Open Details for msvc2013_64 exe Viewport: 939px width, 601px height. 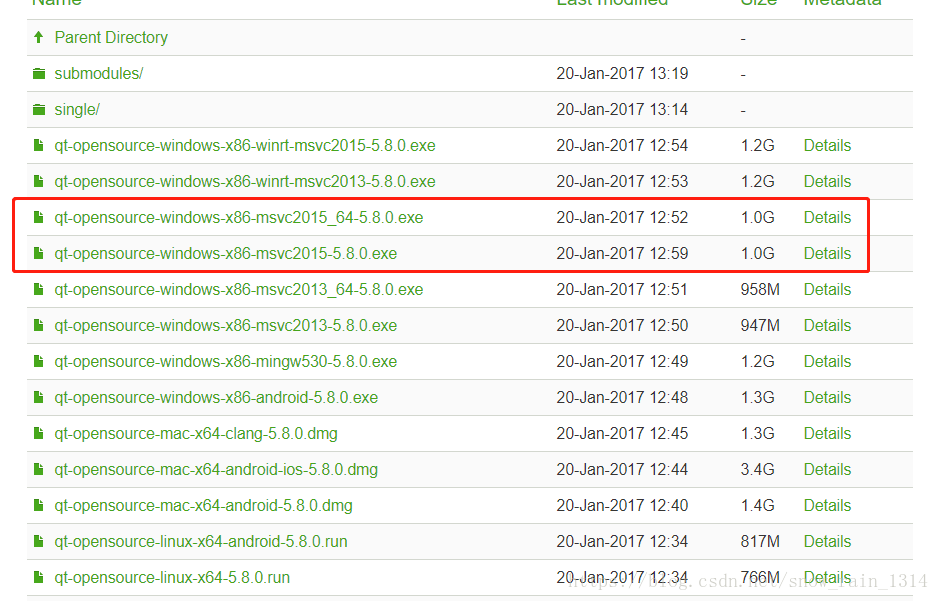click(x=827, y=290)
